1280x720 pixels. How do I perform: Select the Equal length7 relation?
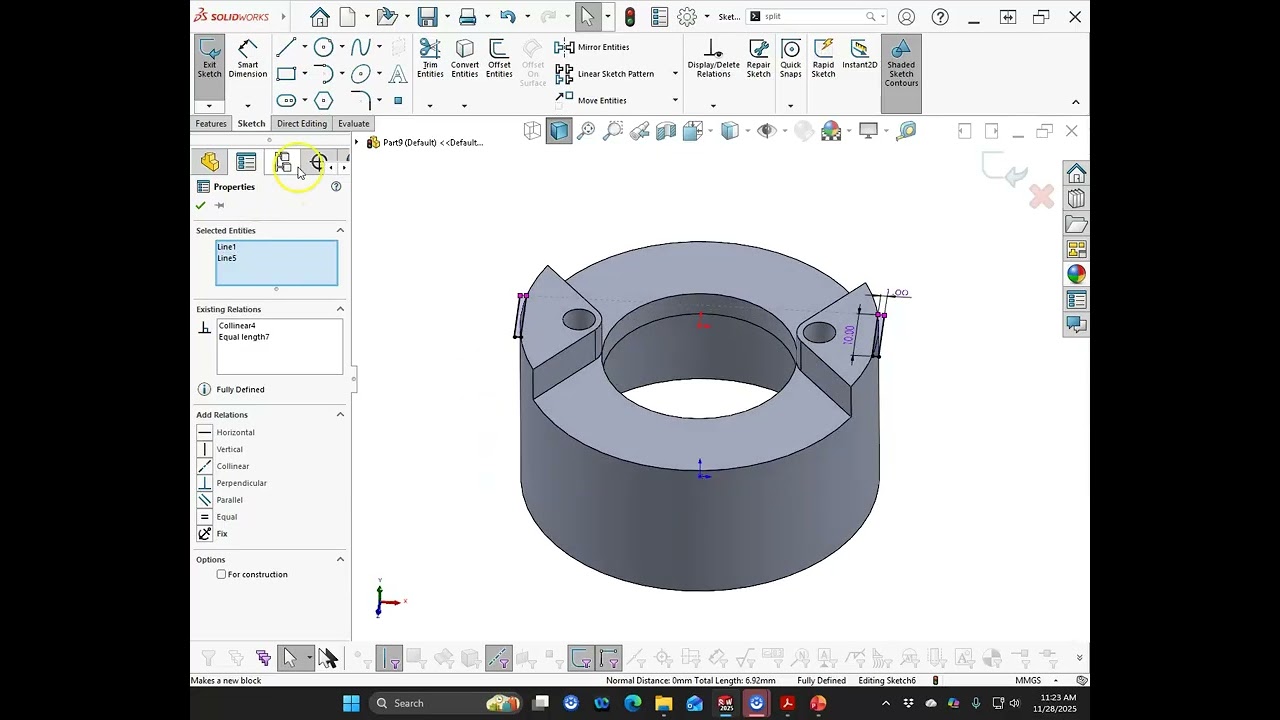pos(244,337)
